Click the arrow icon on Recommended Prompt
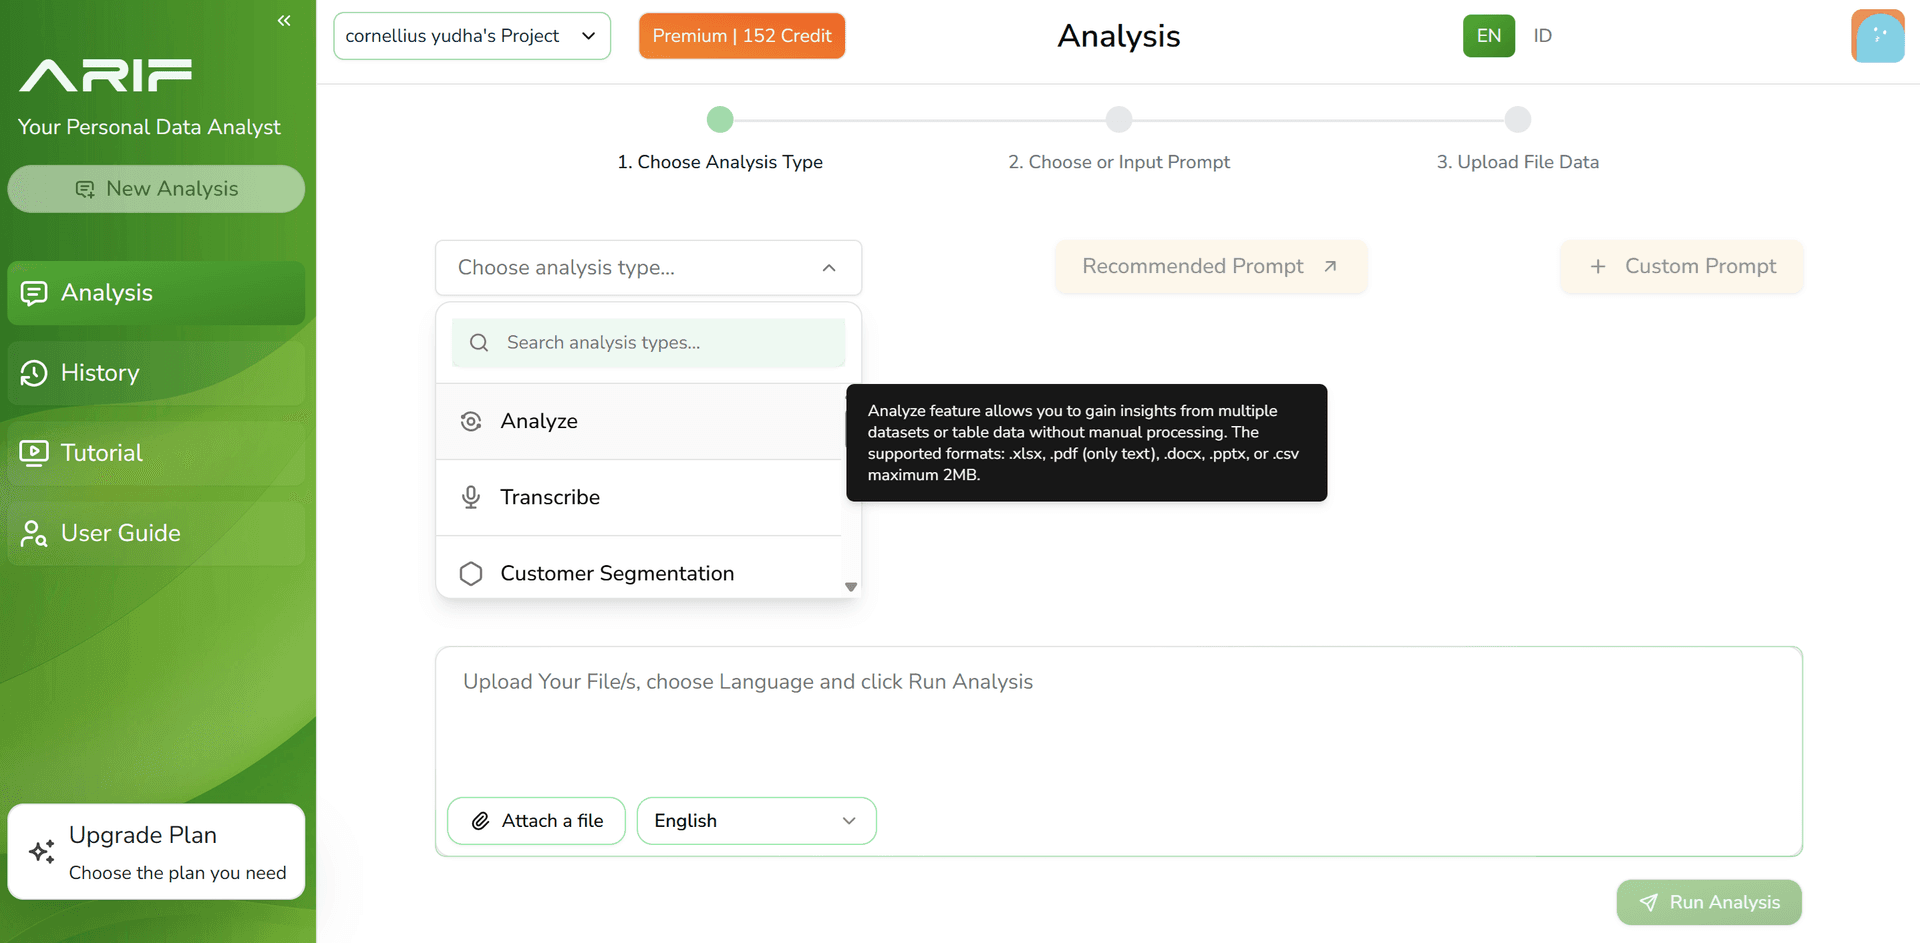The width and height of the screenshot is (1920, 943). click(1330, 266)
